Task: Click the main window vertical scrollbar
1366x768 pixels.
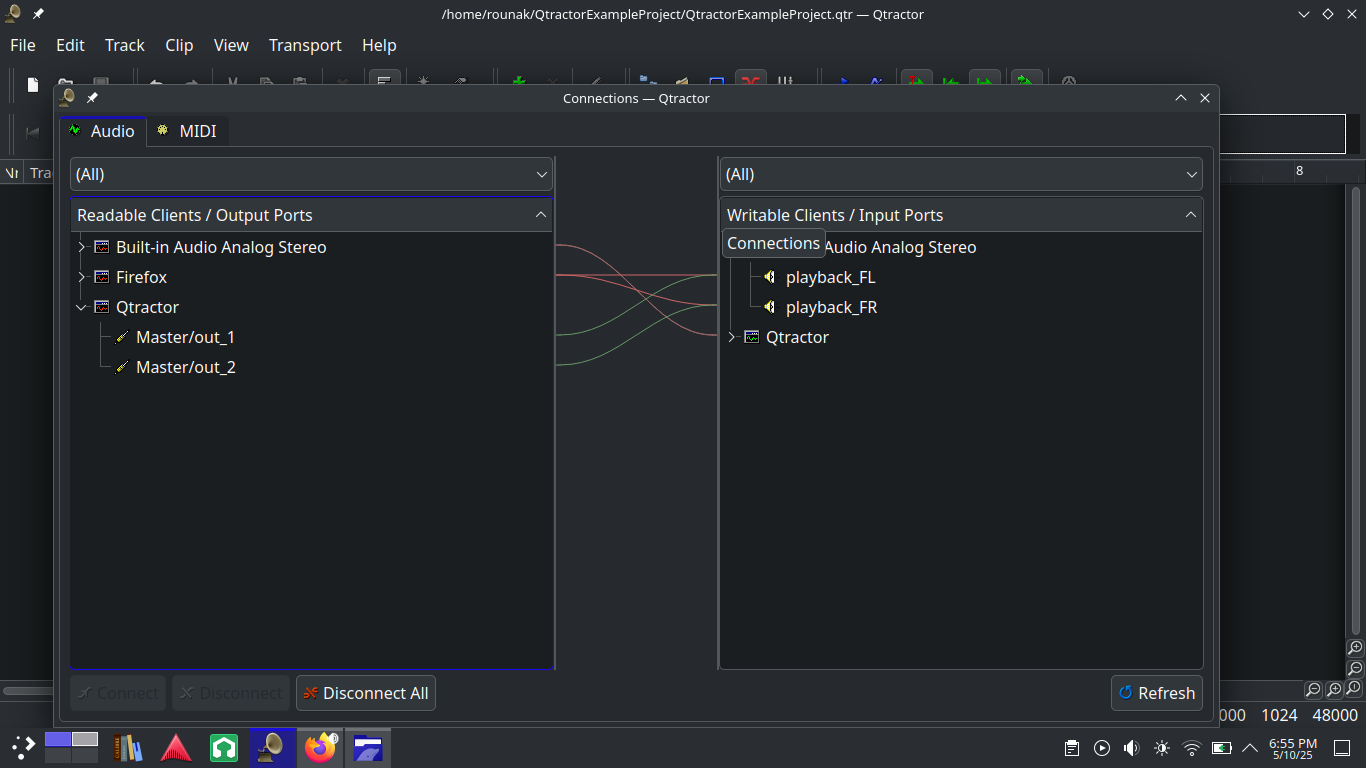Action: tap(1356, 410)
